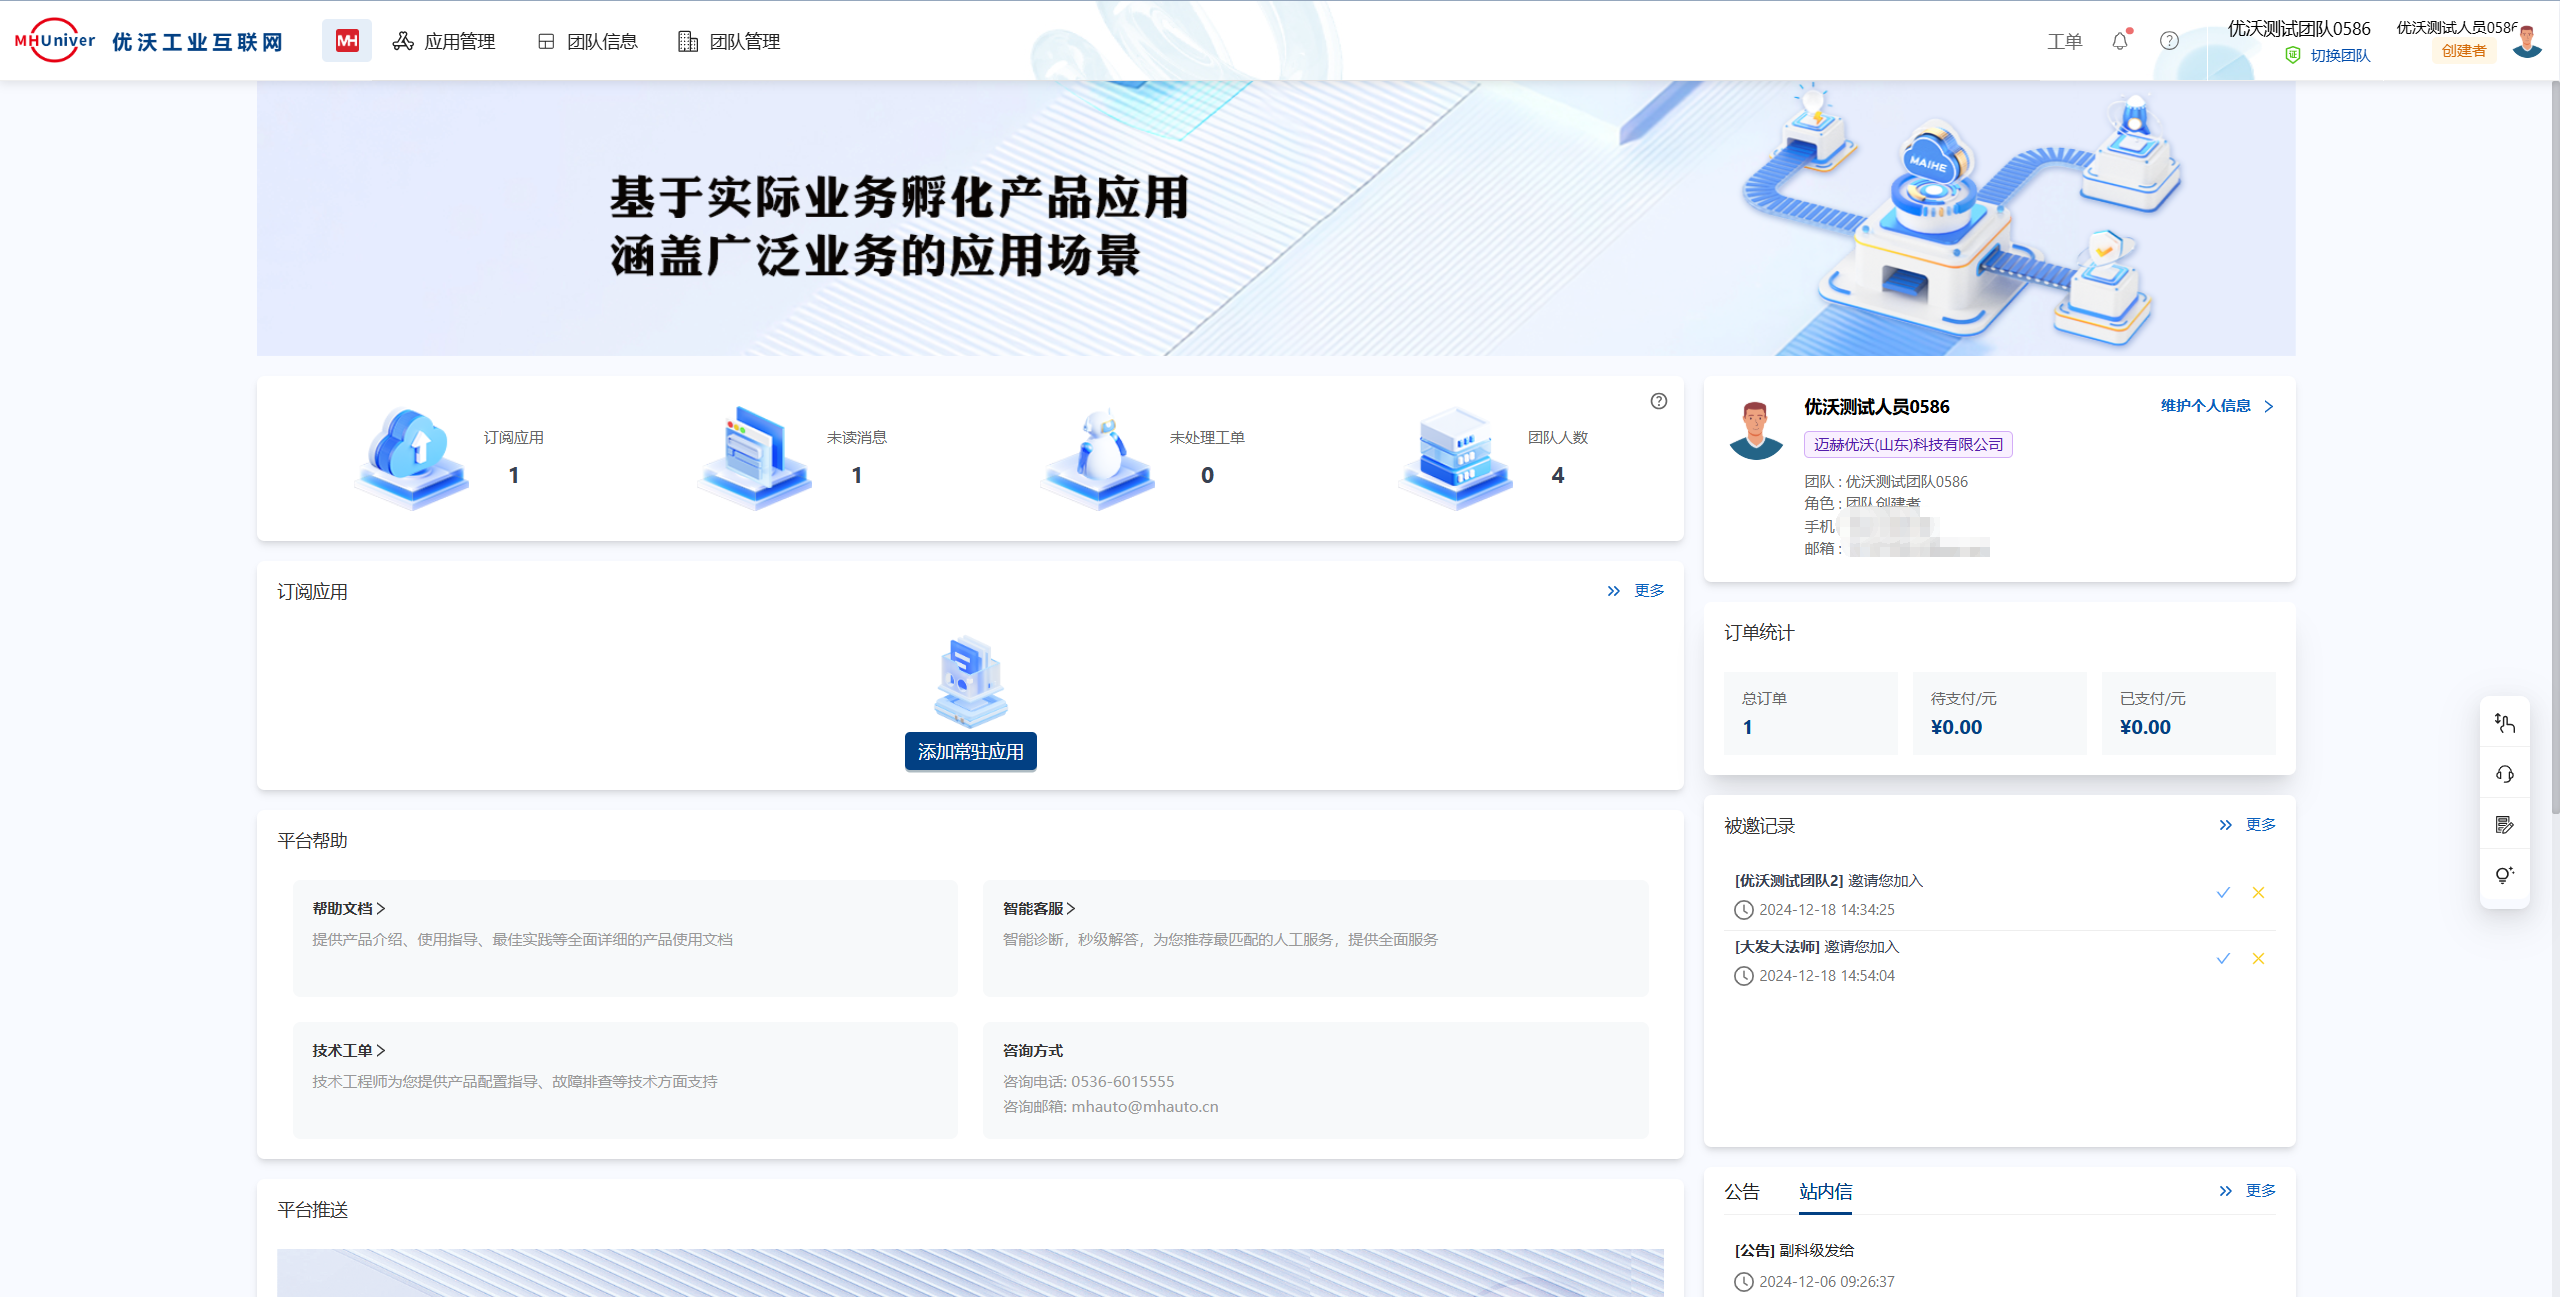Expand 订阅应用 section with 更多
The height and width of the screenshot is (1297, 2560).
pyautogui.click(x=1648, y=591)
